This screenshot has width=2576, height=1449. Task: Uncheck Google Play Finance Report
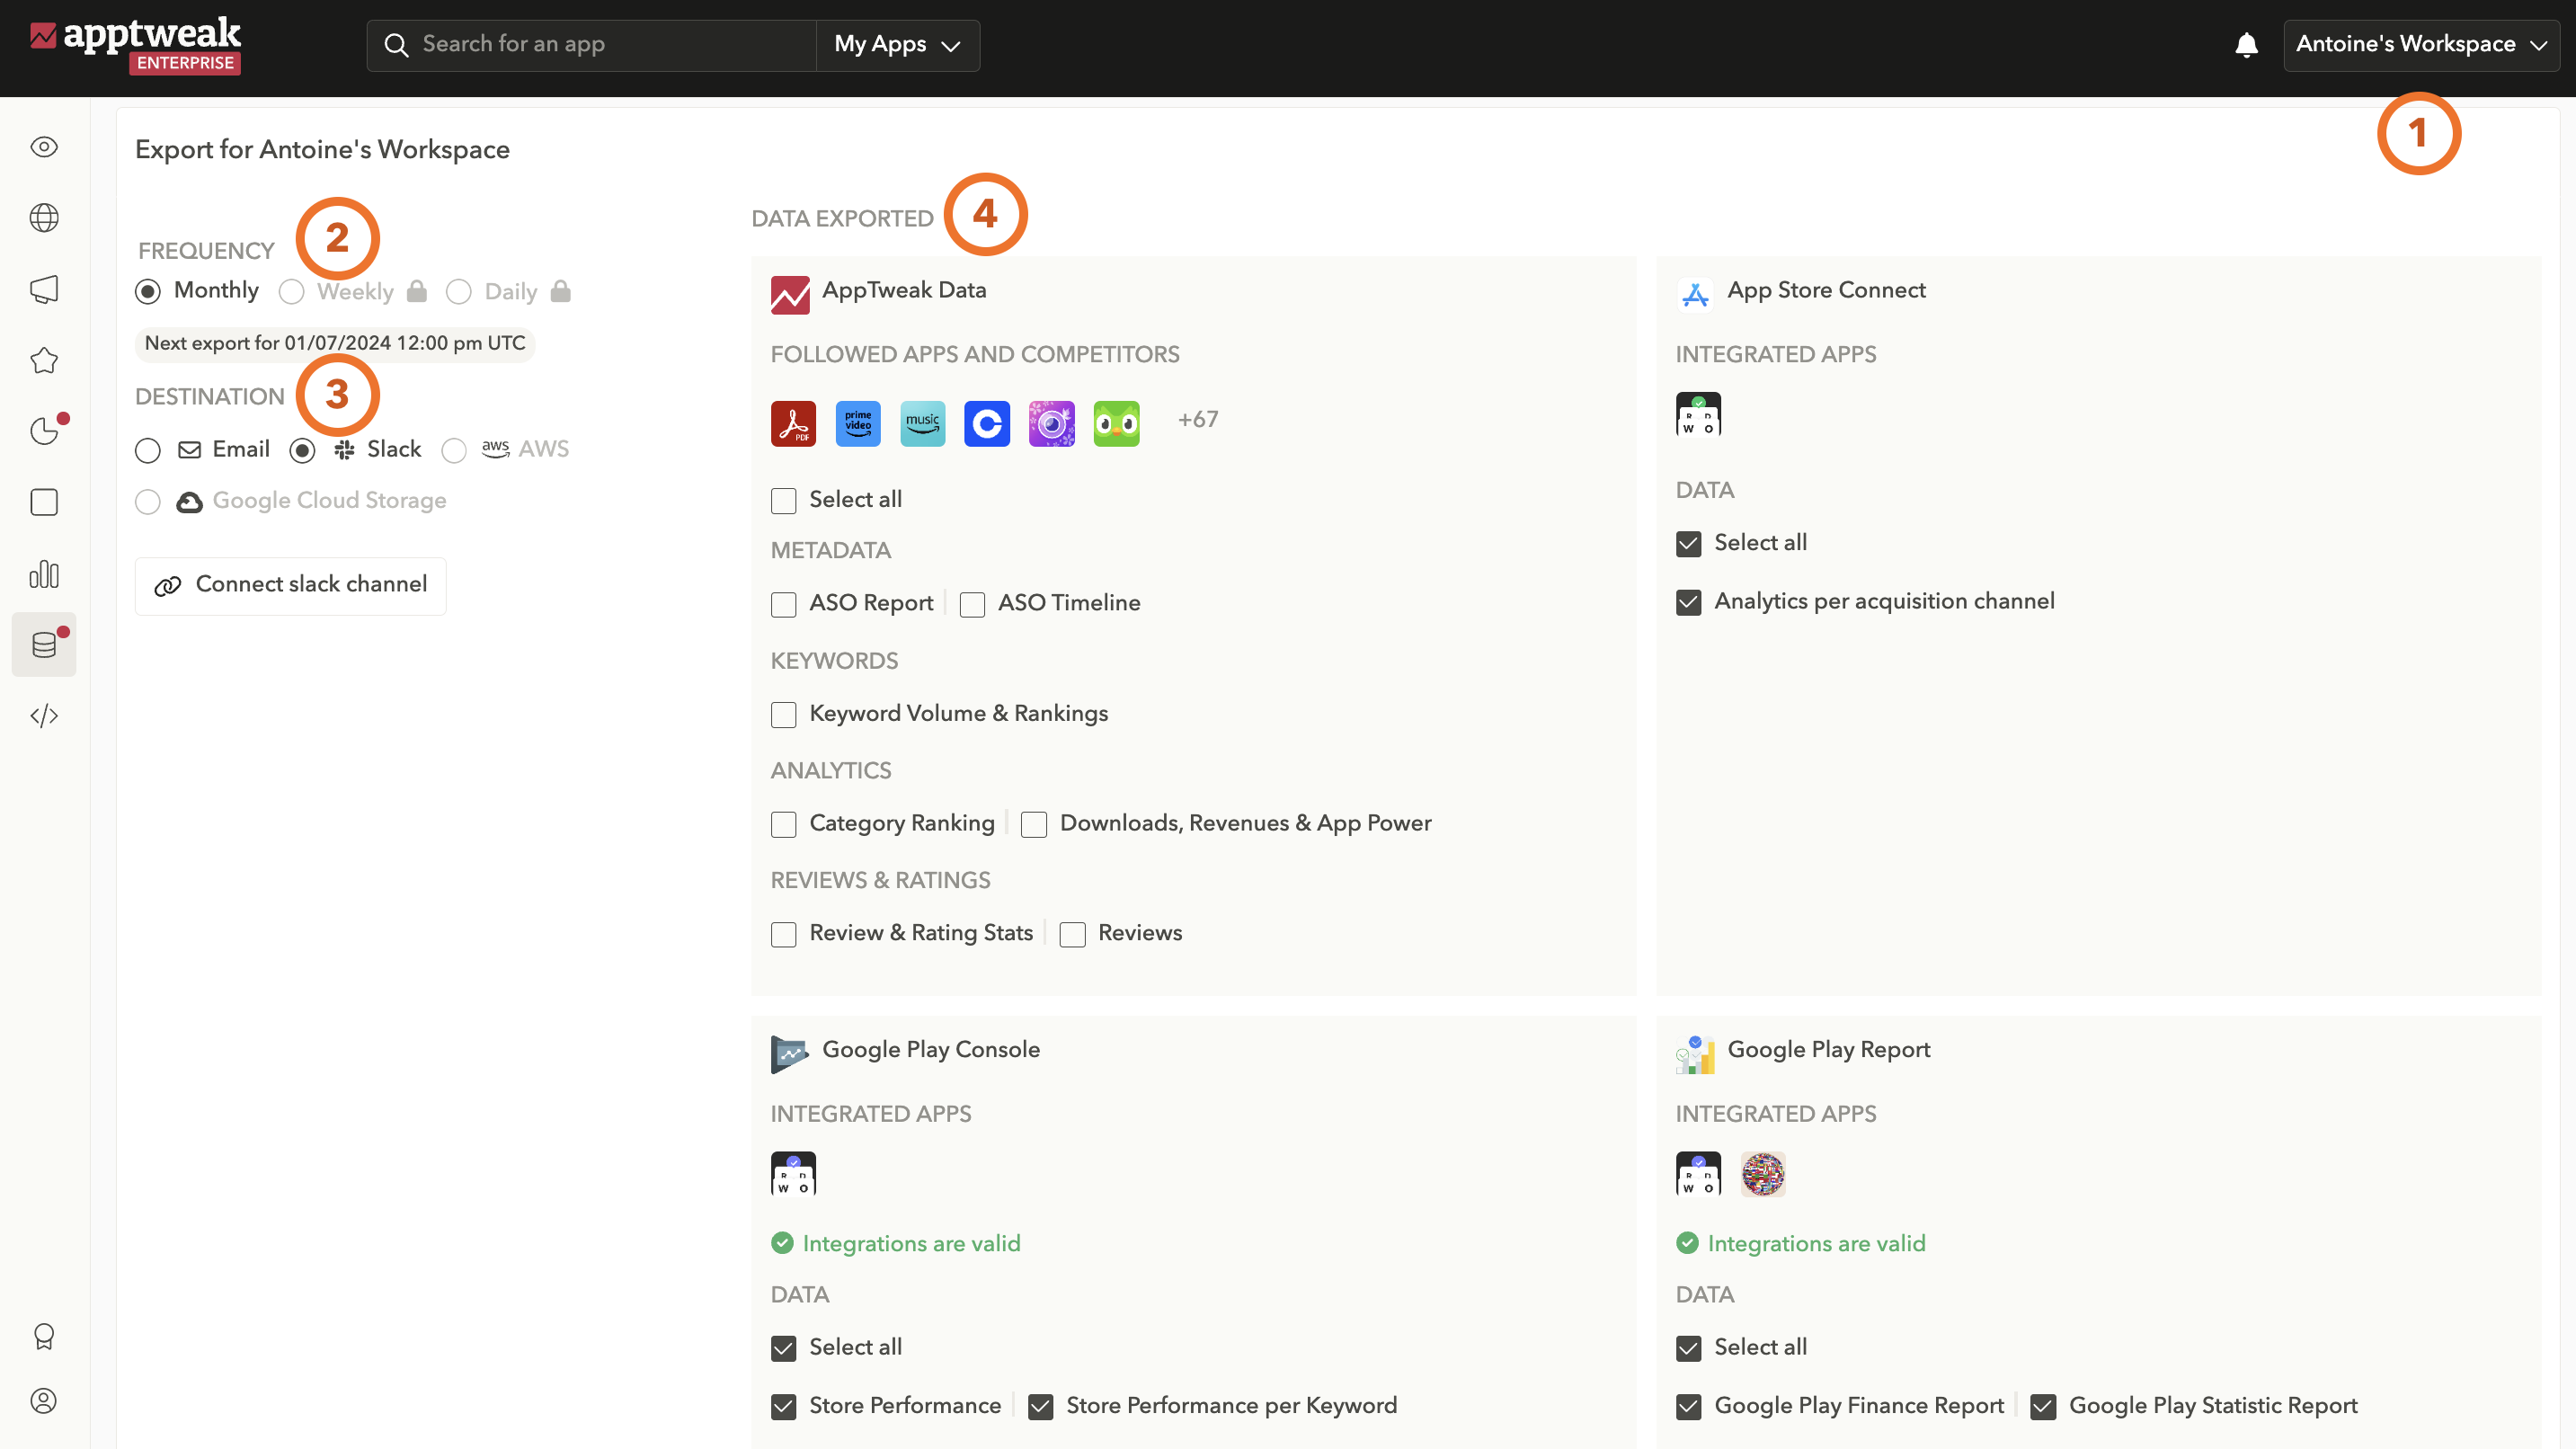coord(1689,1407)
